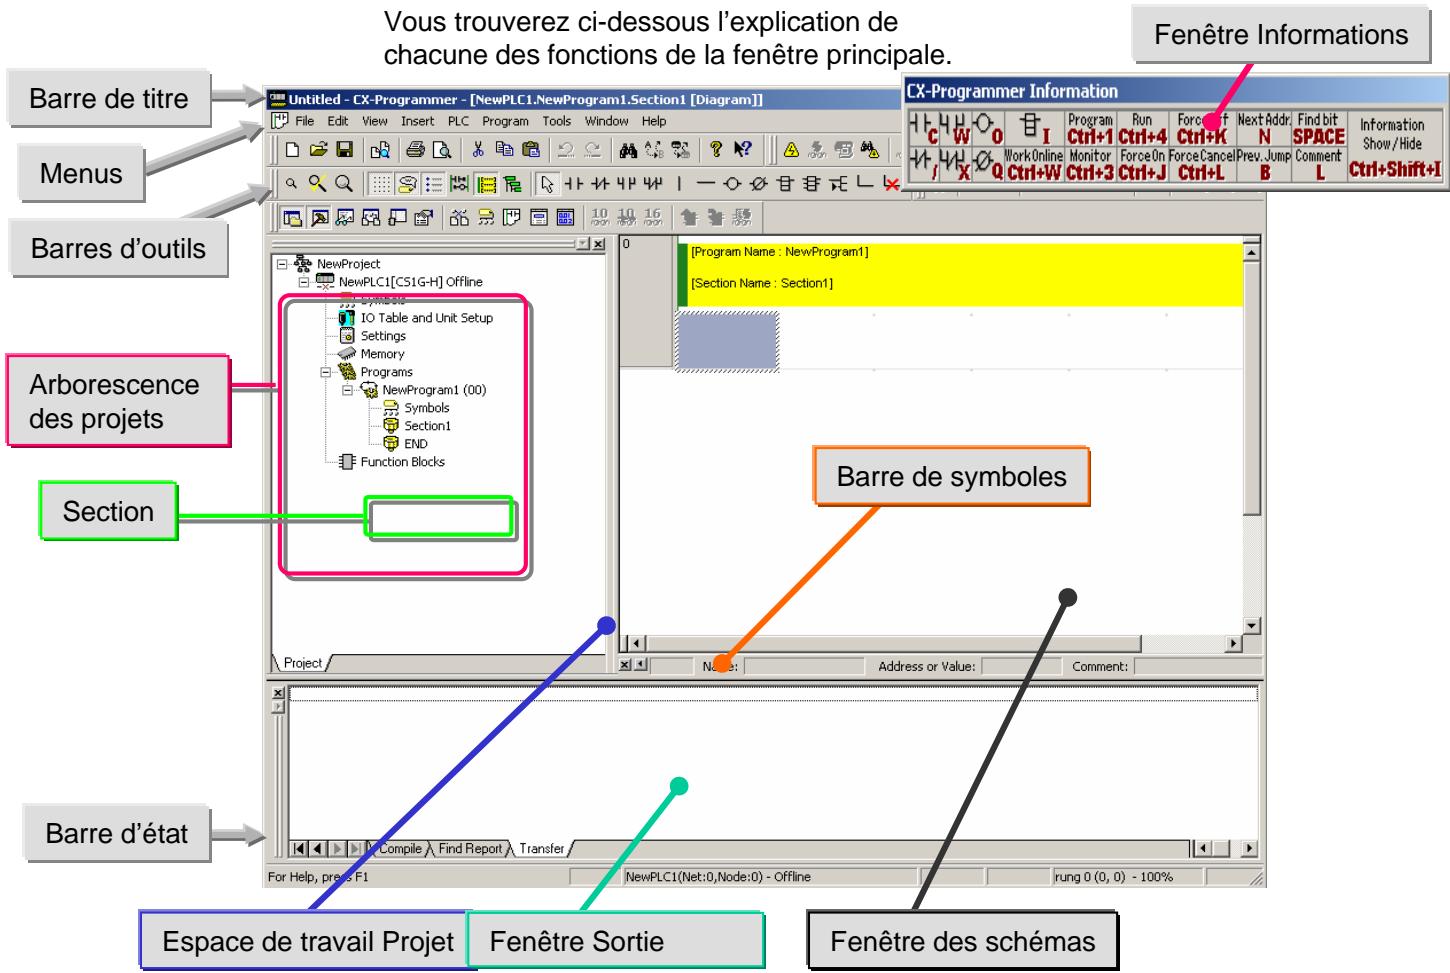Select the New Horizontal line tool
Image resolution: width=1450 pixels, height=973 pixels.
[705, 183]
